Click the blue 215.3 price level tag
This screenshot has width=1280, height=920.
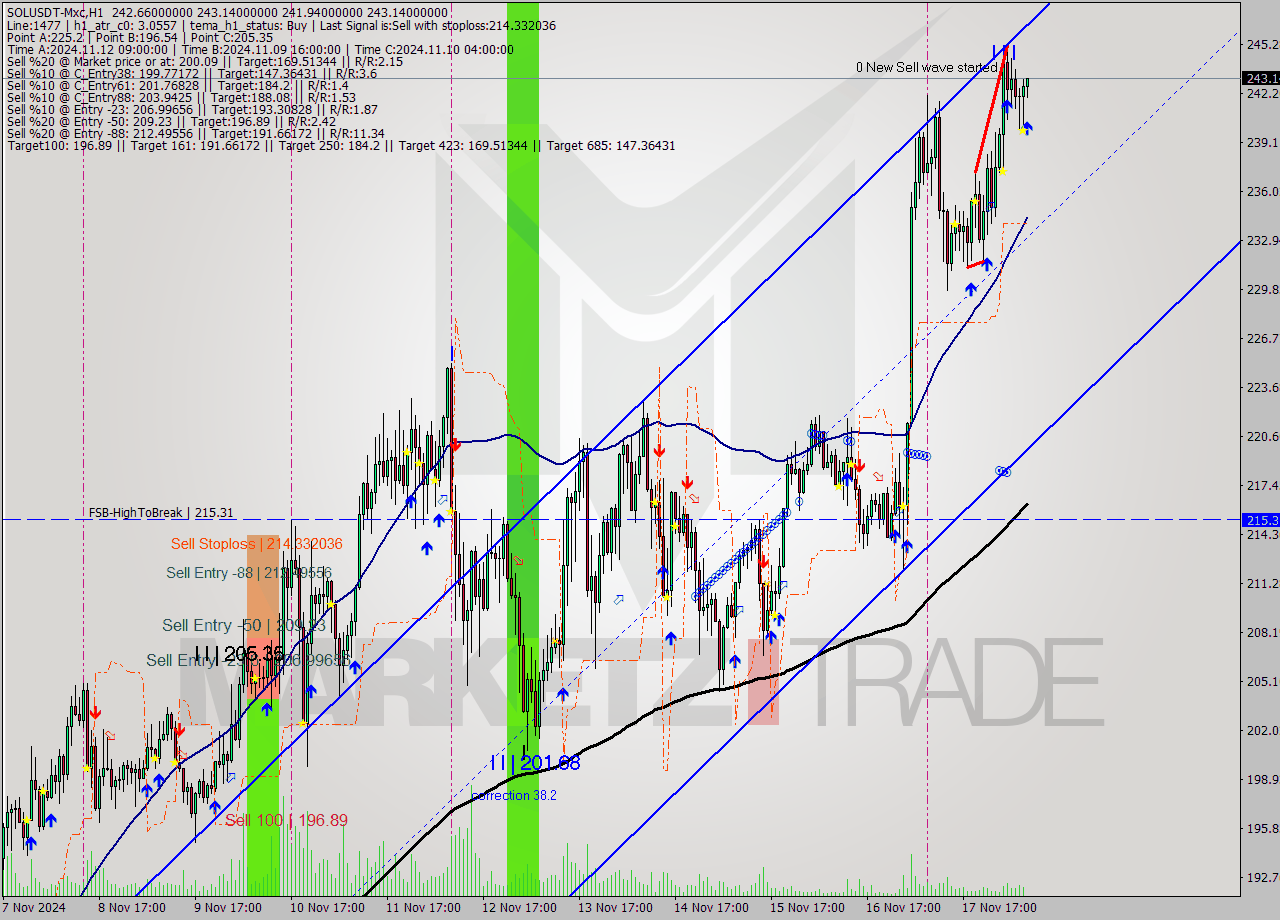pos(1260,520)
